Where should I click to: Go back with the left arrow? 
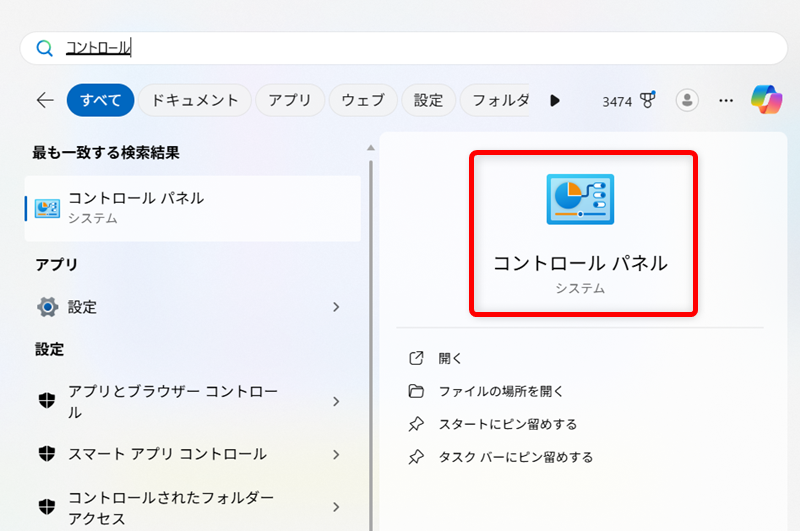(45, 100)
